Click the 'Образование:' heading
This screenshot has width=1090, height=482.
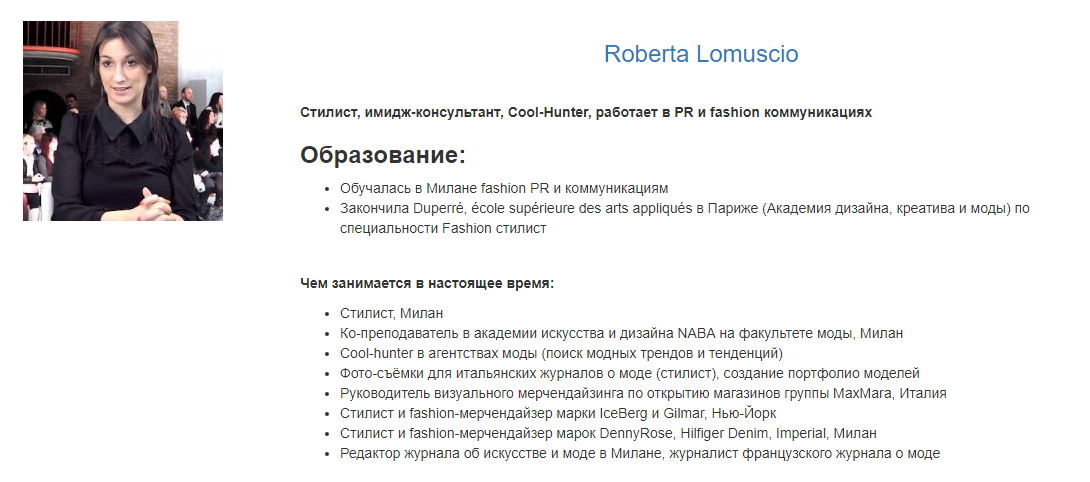point(383,155)
